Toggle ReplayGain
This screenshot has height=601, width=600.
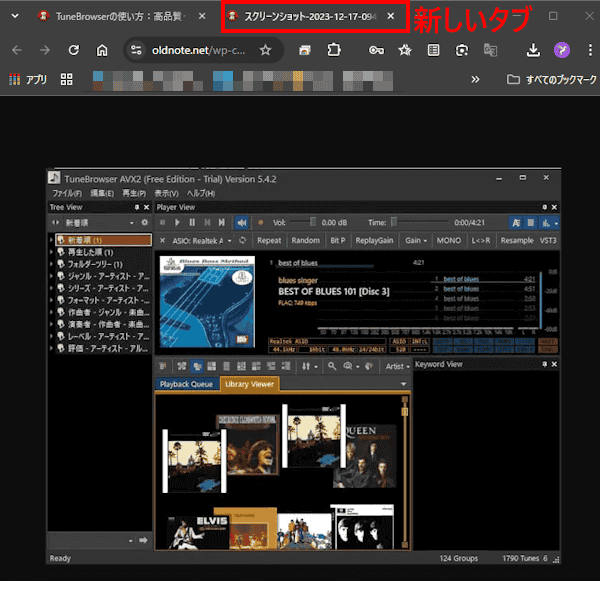point(374,241)
